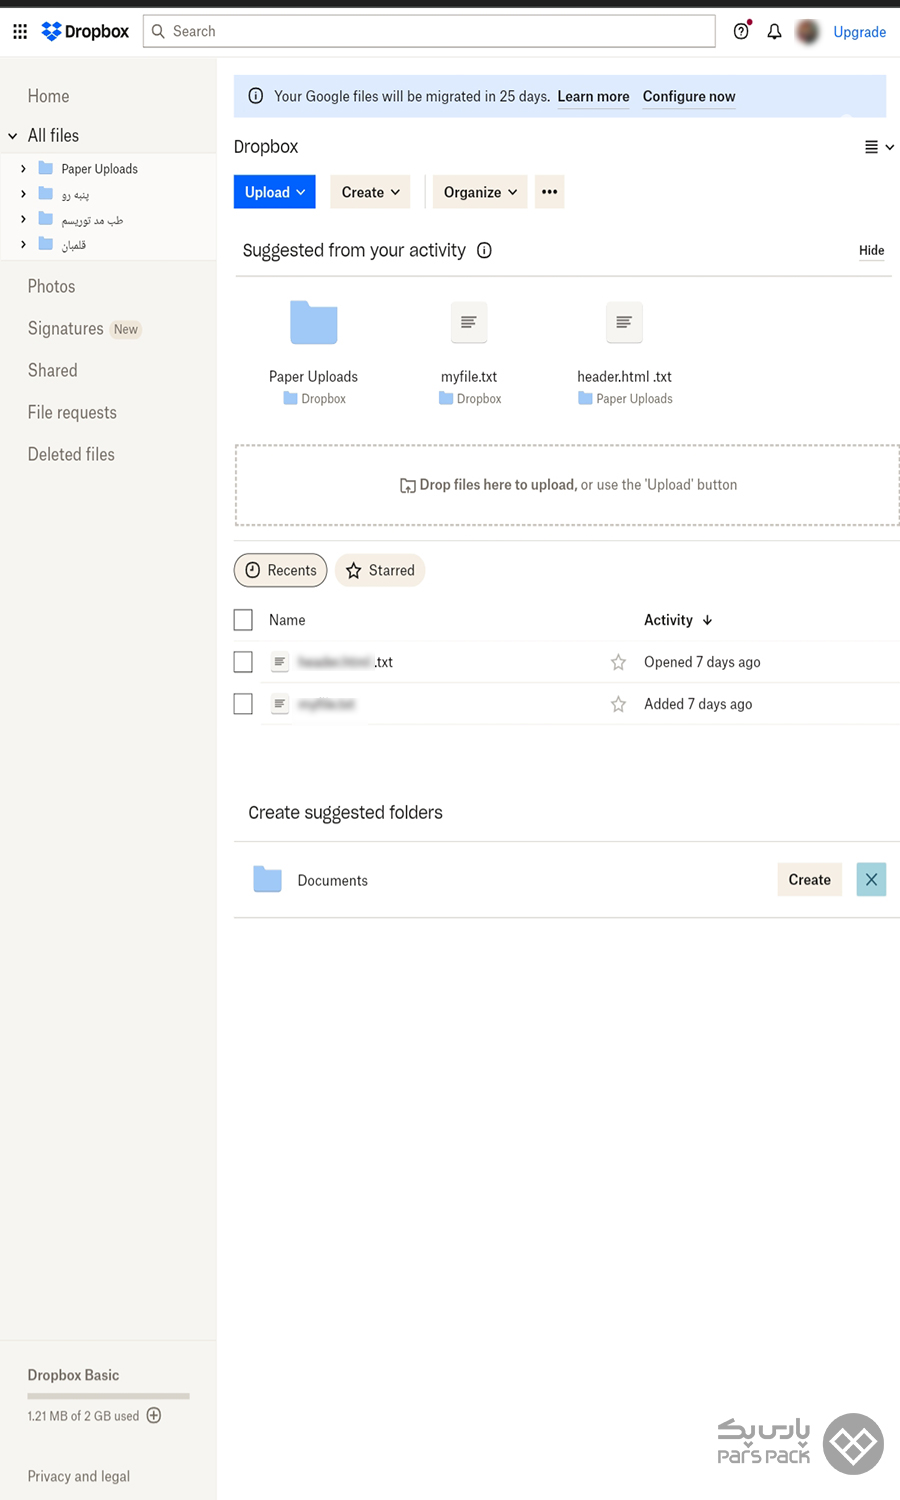Open File requests in sidebar
Viewport: 900px width, 1500px height.
point(72,412)
